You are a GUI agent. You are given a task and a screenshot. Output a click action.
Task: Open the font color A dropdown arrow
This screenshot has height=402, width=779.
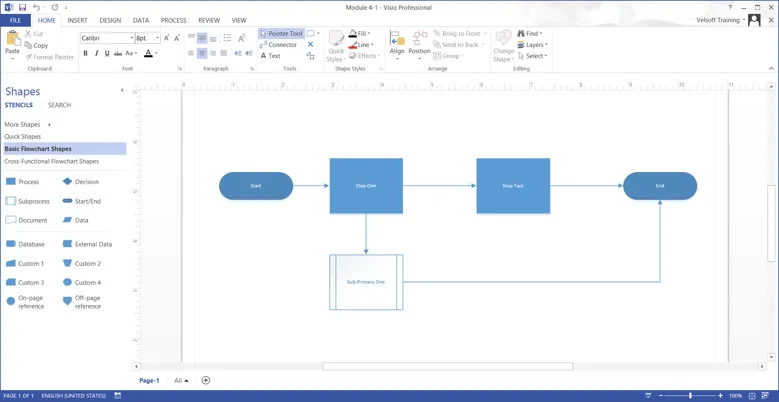tap(156, 53)
